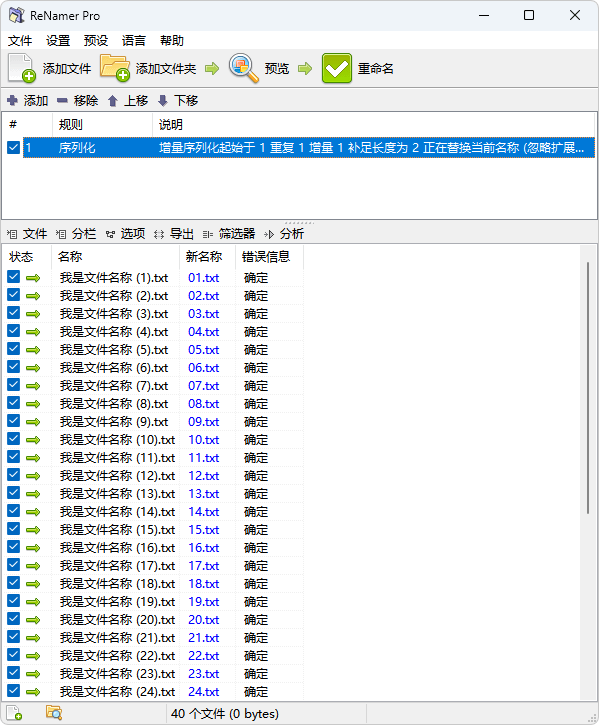Open the 预设 menu in the menu bar
This screenshot has width=599, height=725.
coord(96,41)
